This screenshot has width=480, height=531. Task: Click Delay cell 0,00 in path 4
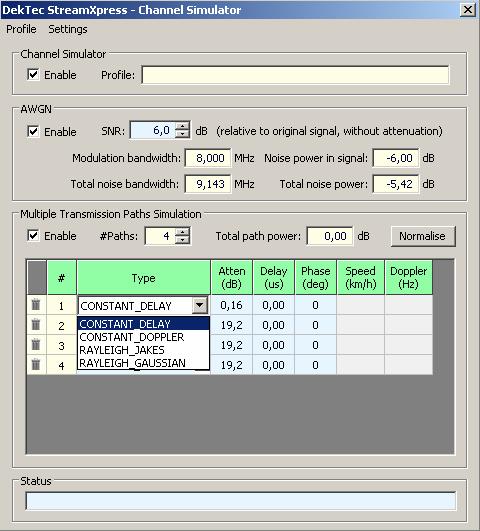(x=274, y=365)
